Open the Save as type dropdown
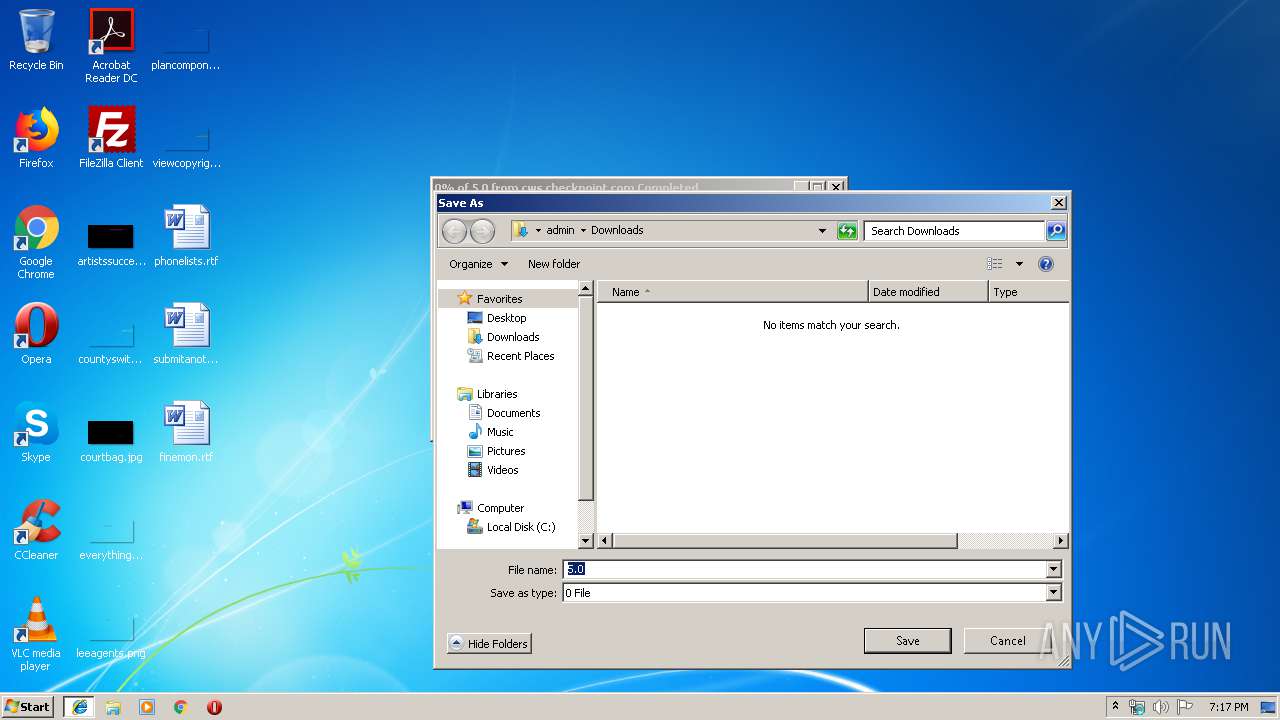 tap(1053, 593)
